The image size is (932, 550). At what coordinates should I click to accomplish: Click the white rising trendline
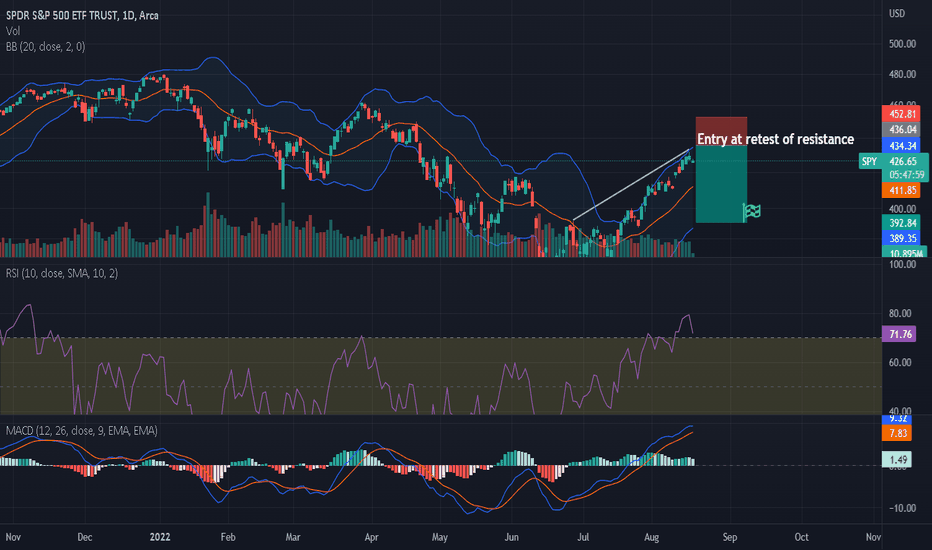631,184
